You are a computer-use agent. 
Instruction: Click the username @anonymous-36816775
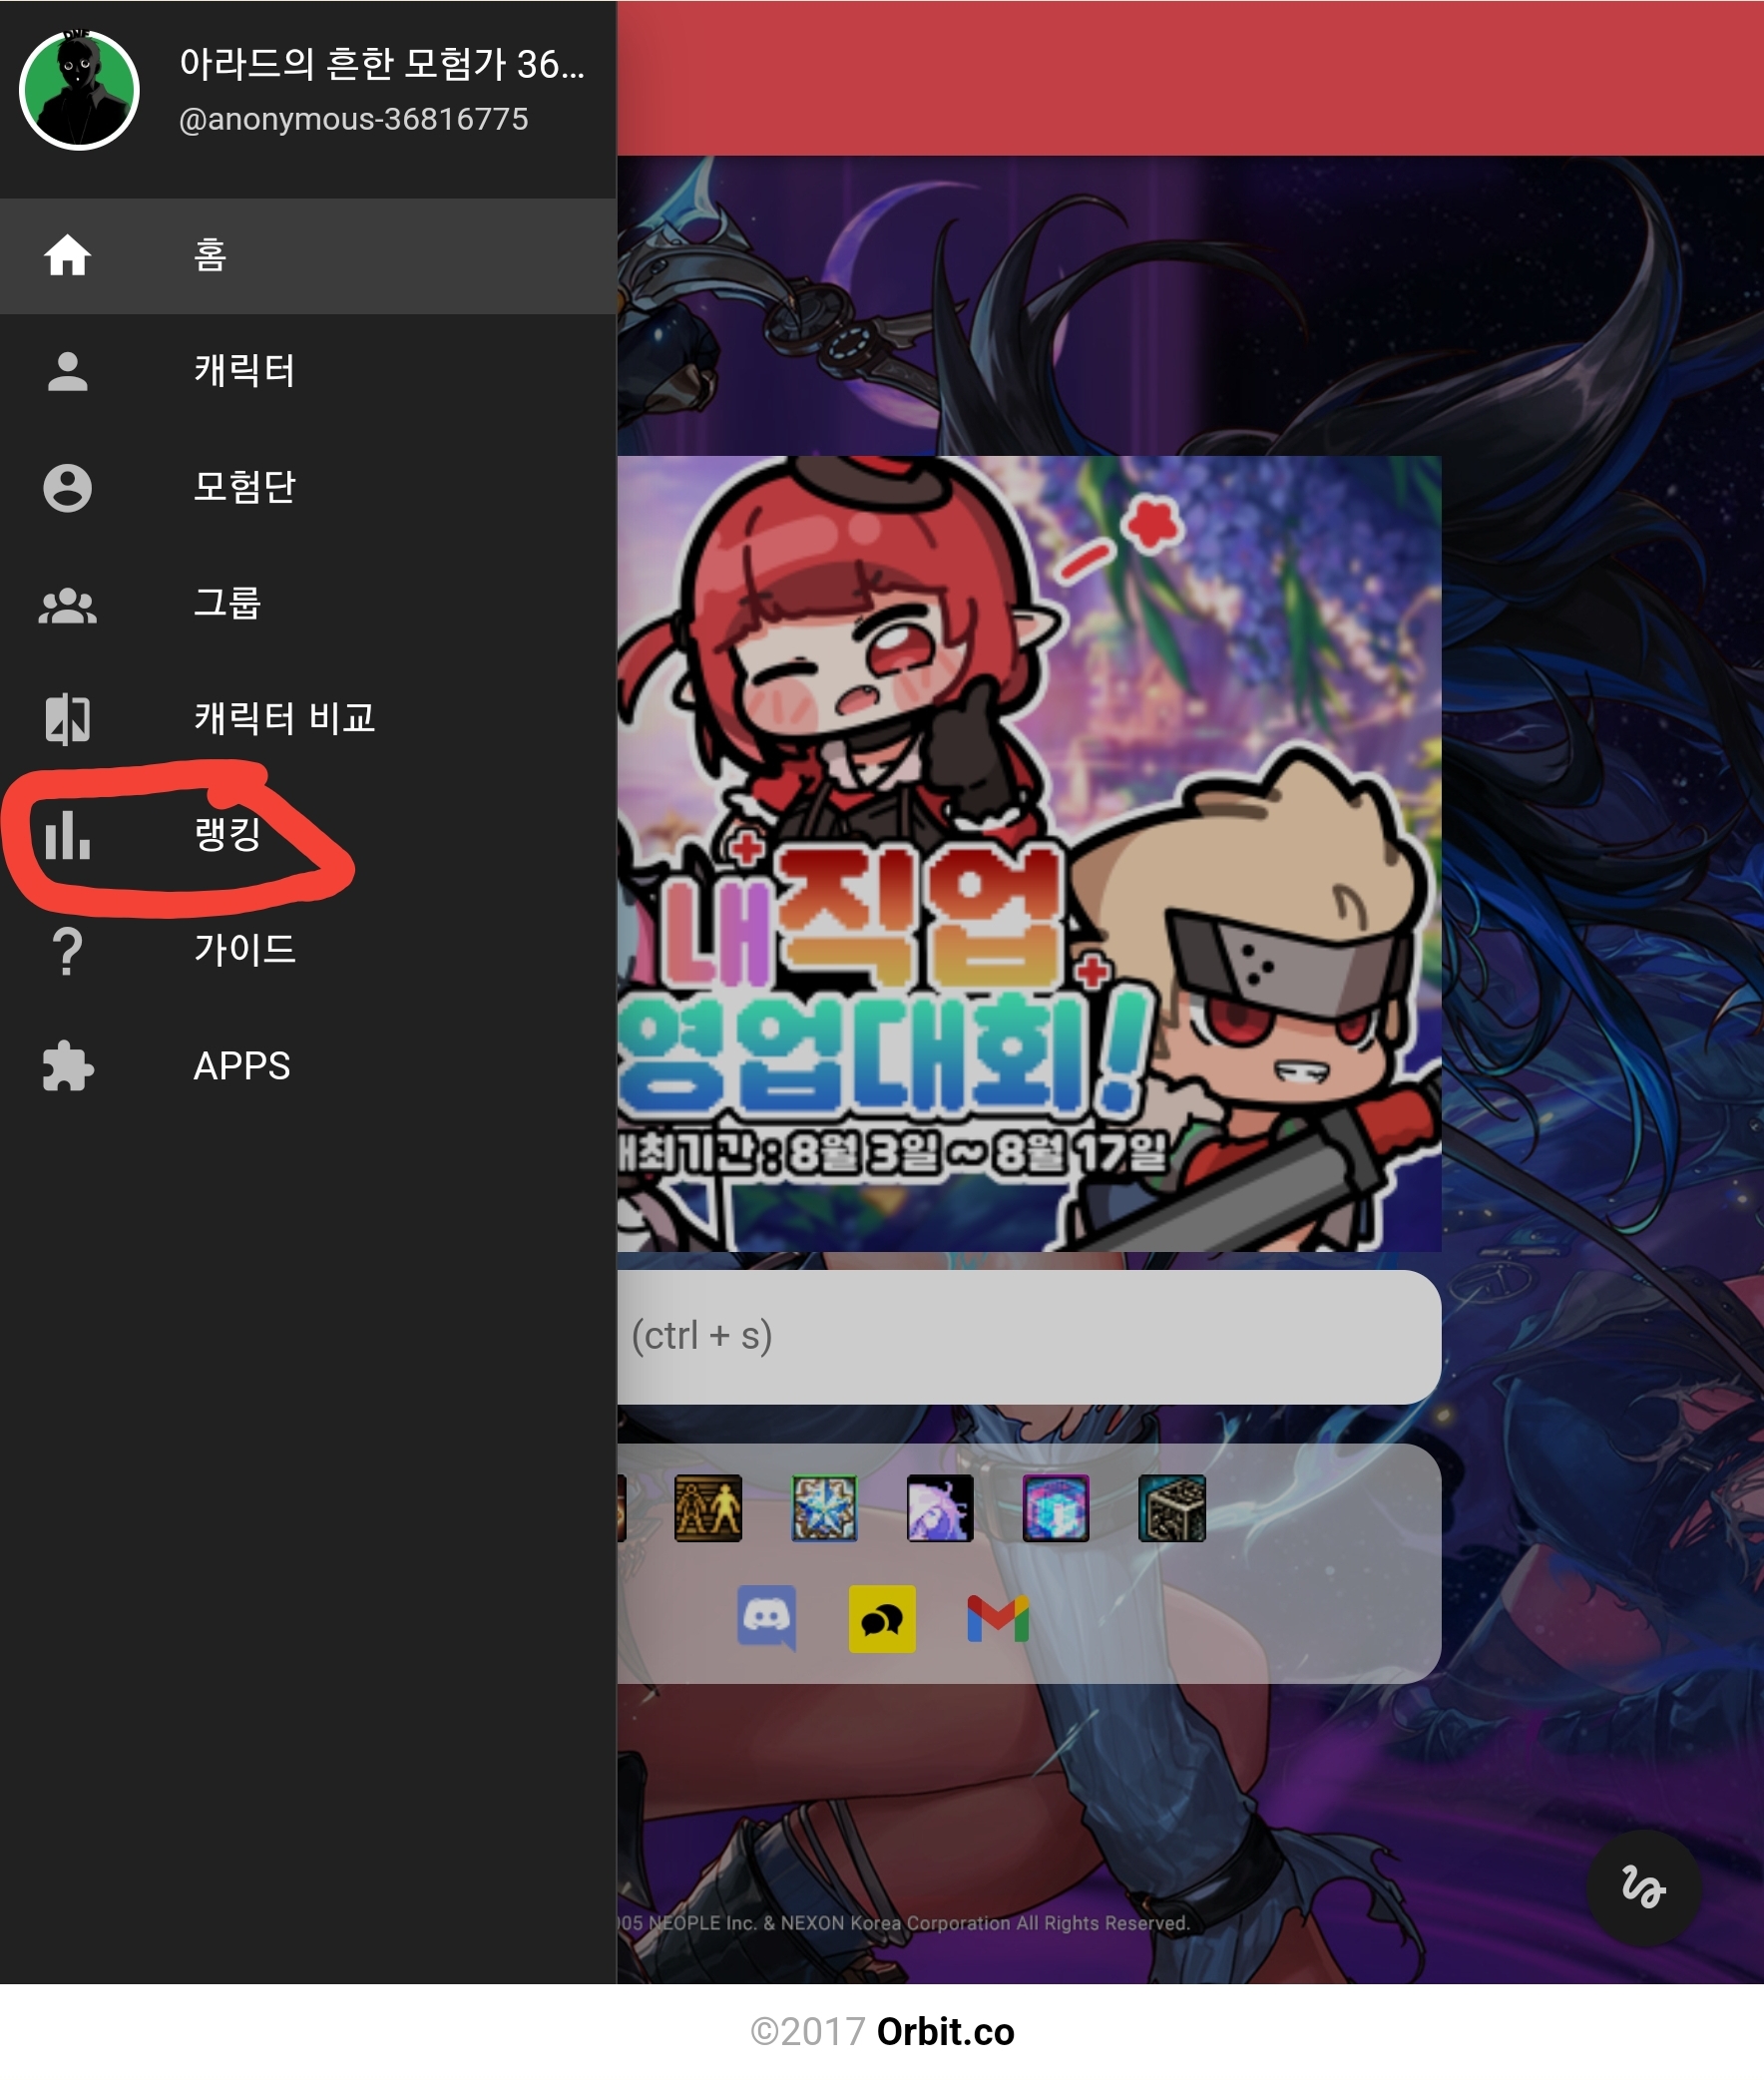[353, 120]
